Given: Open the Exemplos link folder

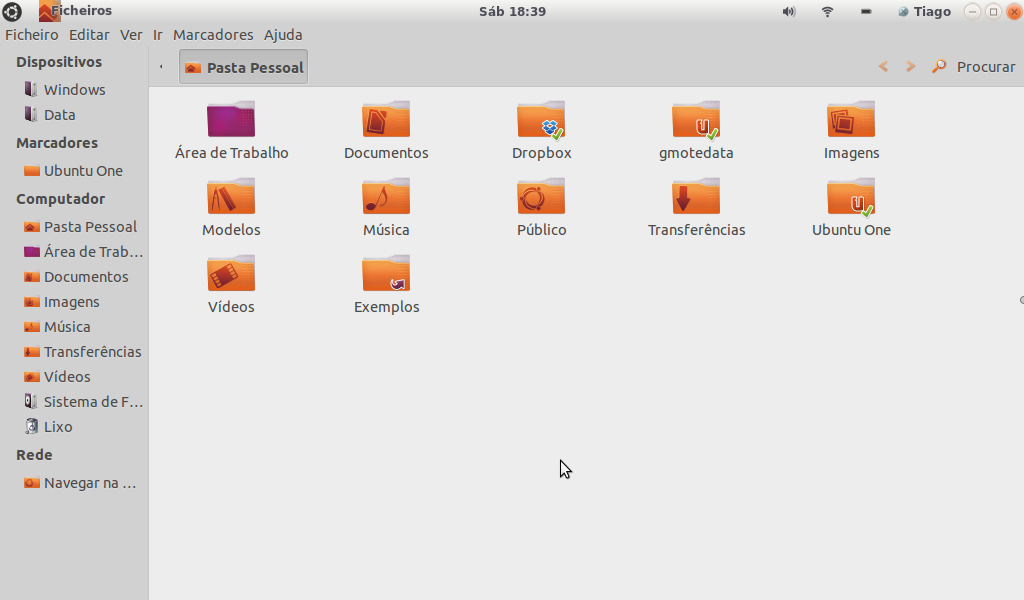Looking at the screenshot, I should pyautogui.click(x=386, y=273).
